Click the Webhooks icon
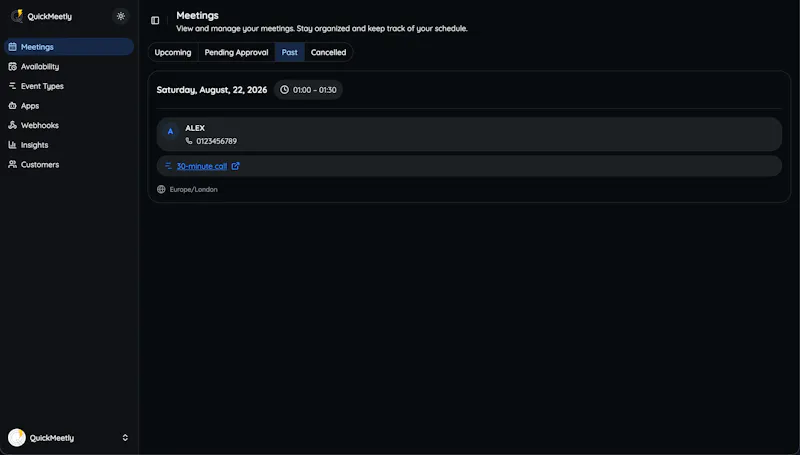The width and height of the screenshot is (800, 455). tap(12, 125)
